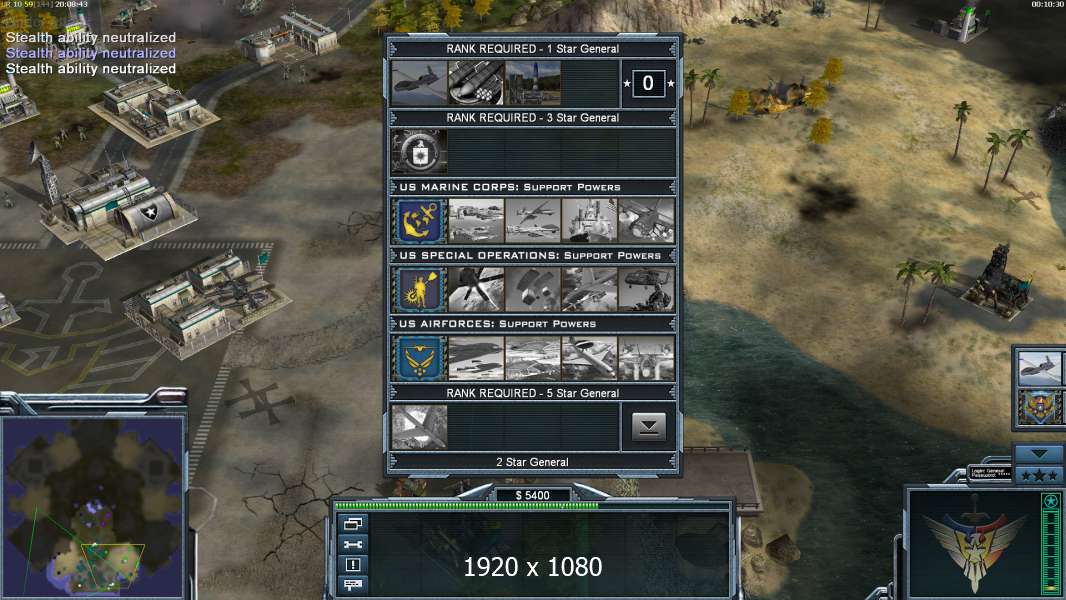
Task: Expand the blue down-arrow tab above stars
Action: tap(1038, 453)
